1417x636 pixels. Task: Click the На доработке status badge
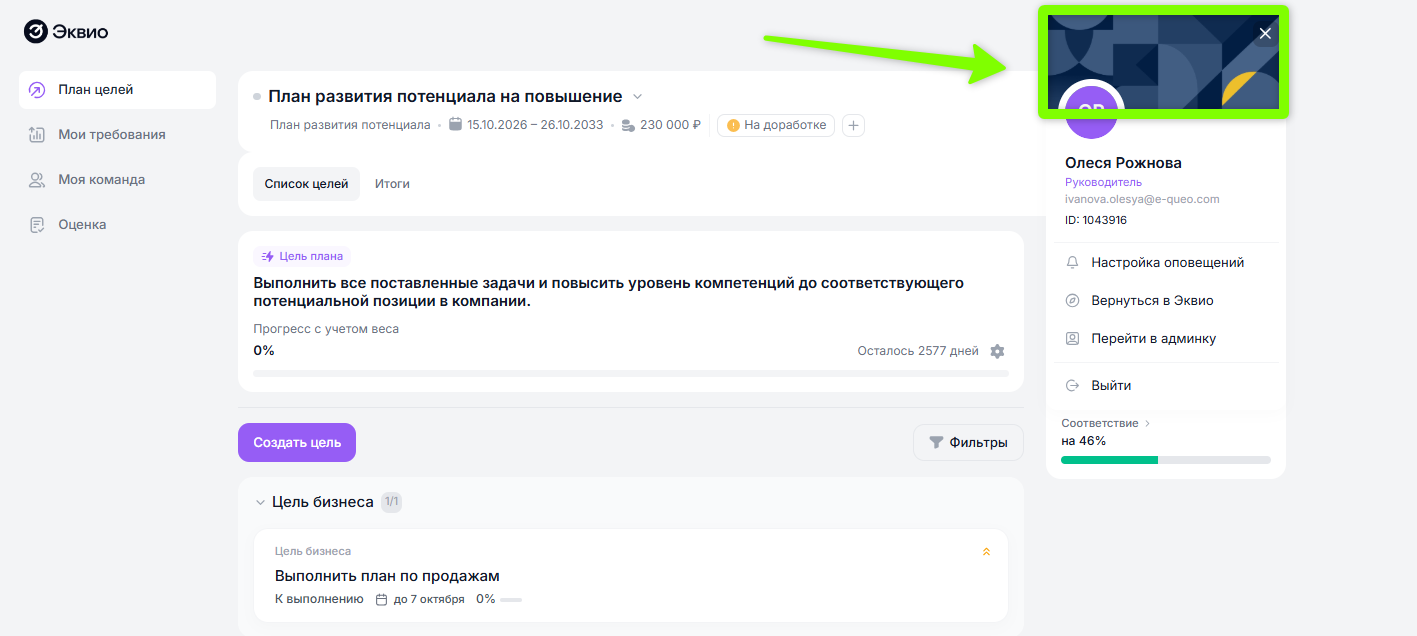click(x=776, y=125)
